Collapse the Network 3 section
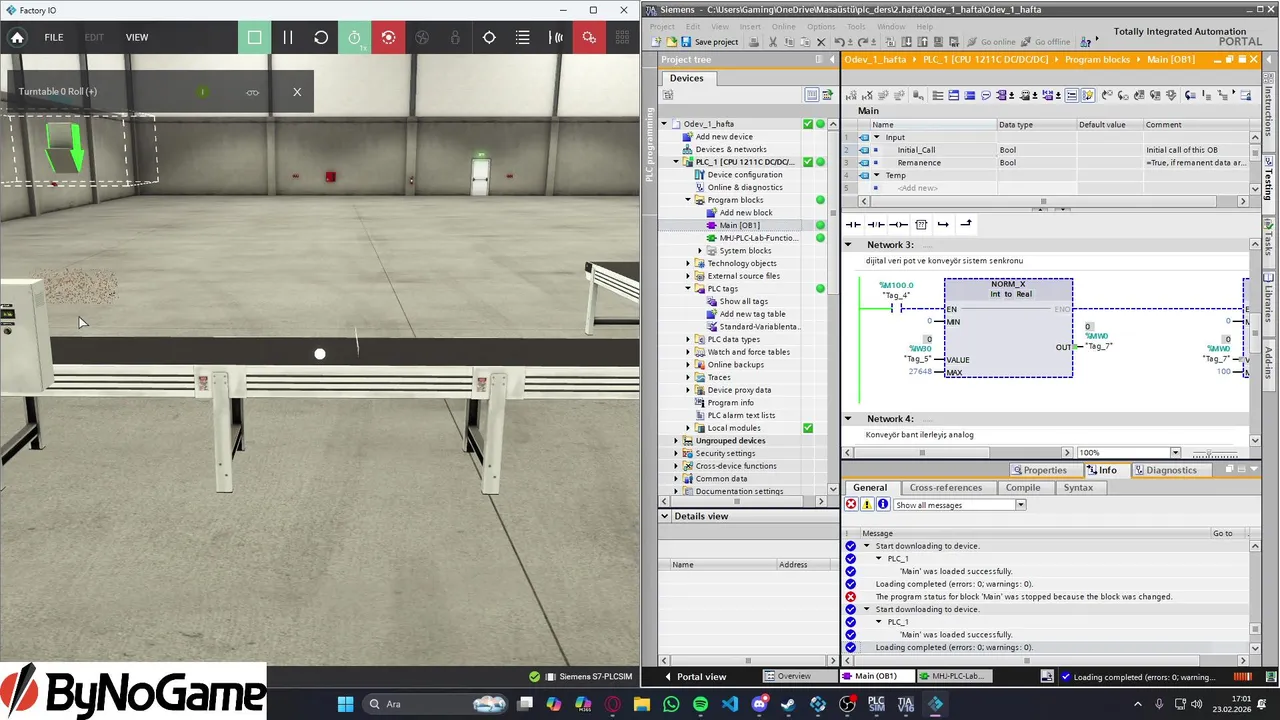This screenshot has height=720, width=1280. [849, 245]
